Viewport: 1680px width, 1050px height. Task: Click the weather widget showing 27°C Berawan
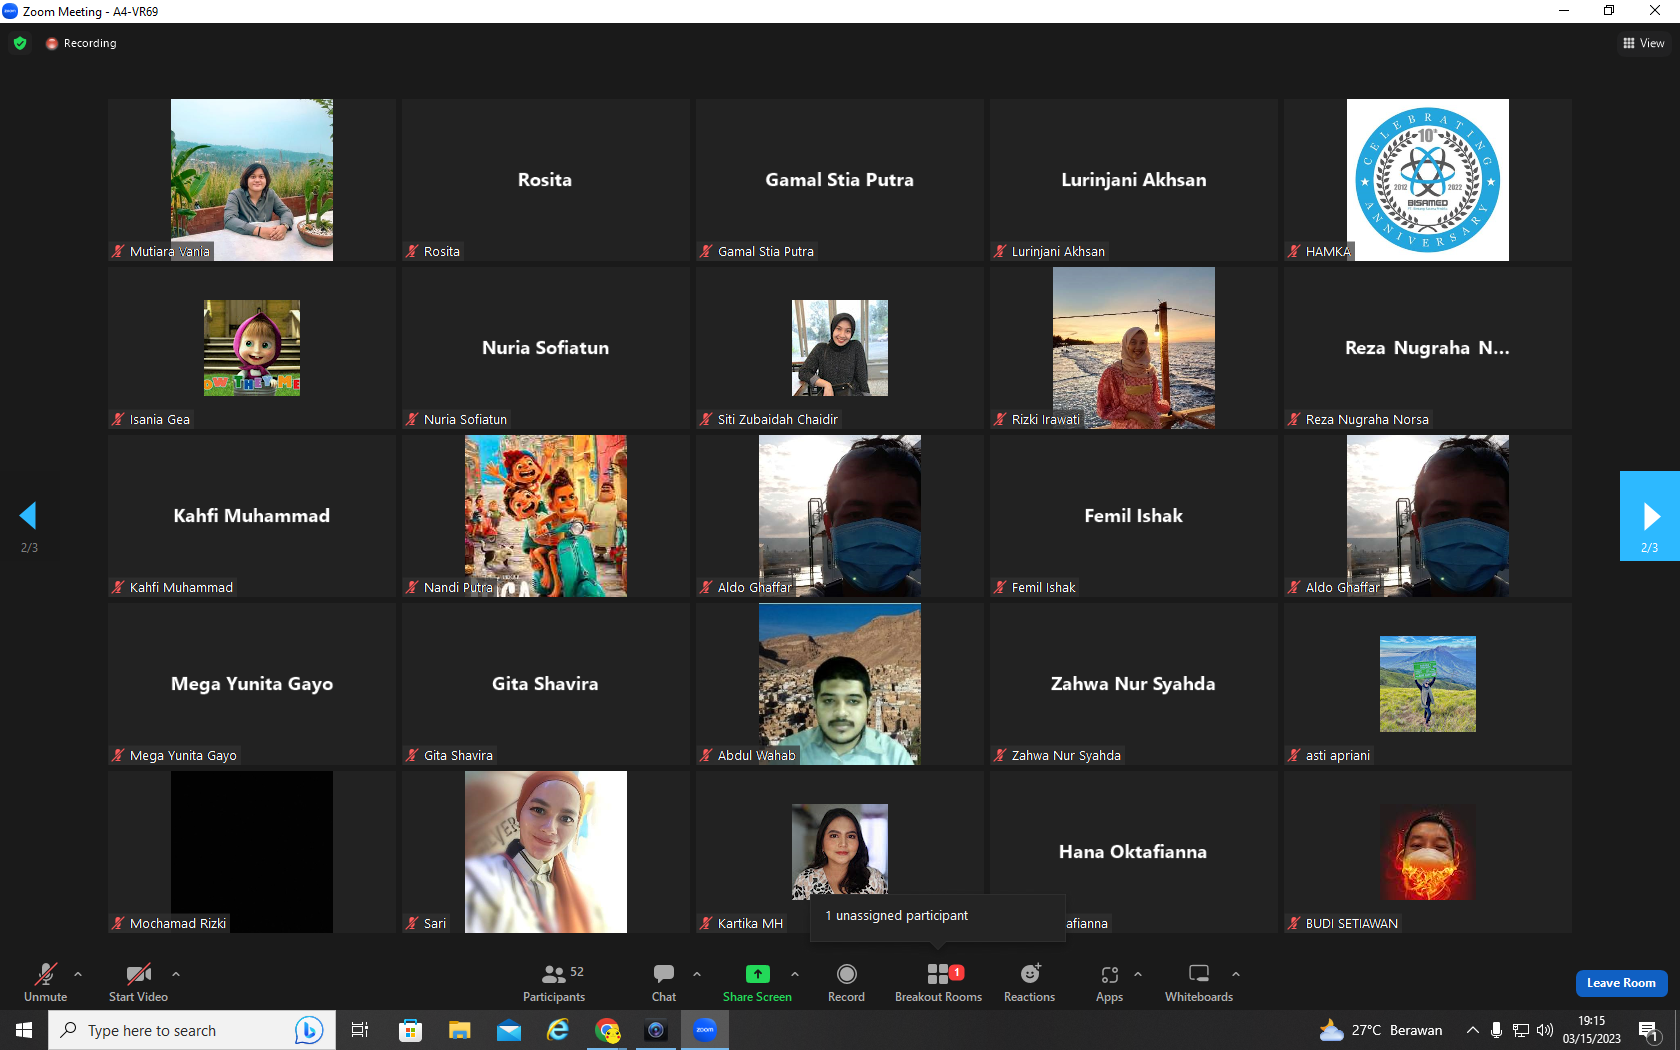[x=1381, y=1030]
